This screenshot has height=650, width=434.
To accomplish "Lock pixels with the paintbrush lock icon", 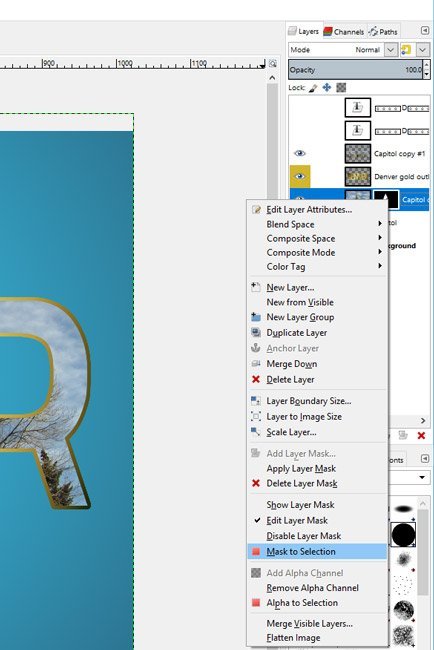I will (313, 88).
